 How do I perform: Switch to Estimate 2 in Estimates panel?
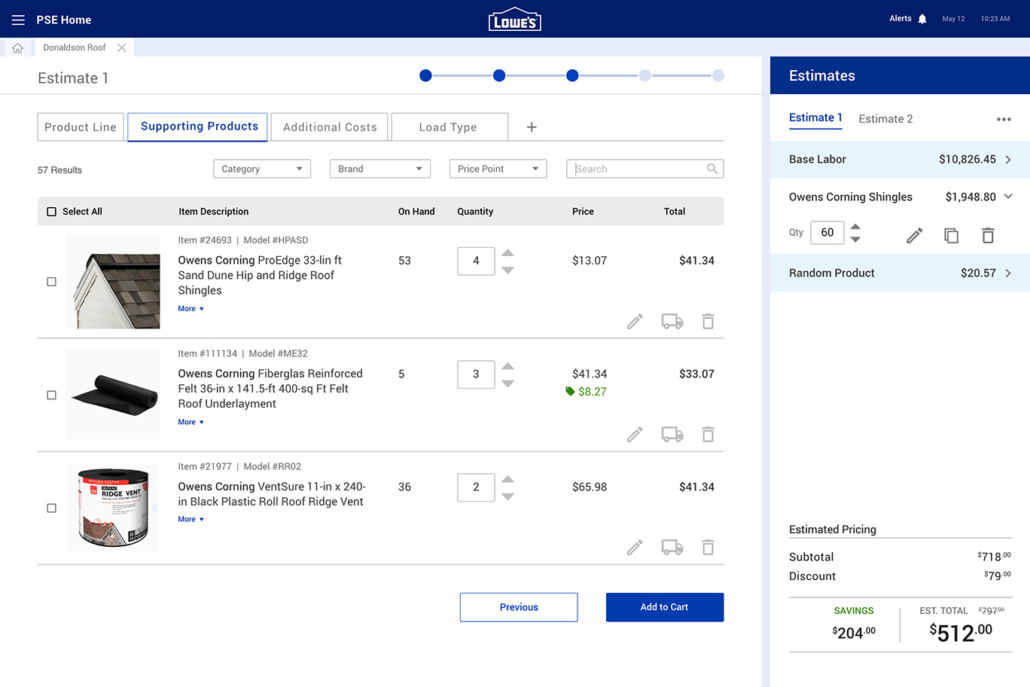click(x=885, y=119)
